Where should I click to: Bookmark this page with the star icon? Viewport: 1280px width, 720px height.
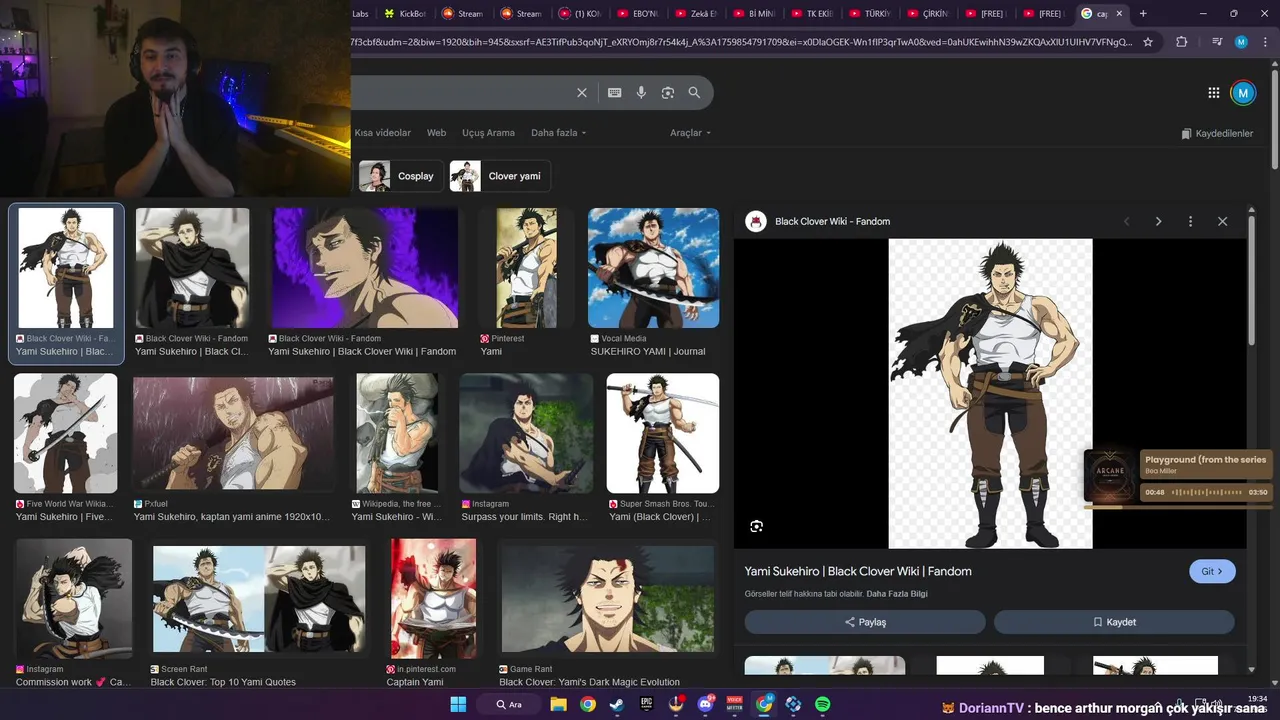click(1148, 42)
